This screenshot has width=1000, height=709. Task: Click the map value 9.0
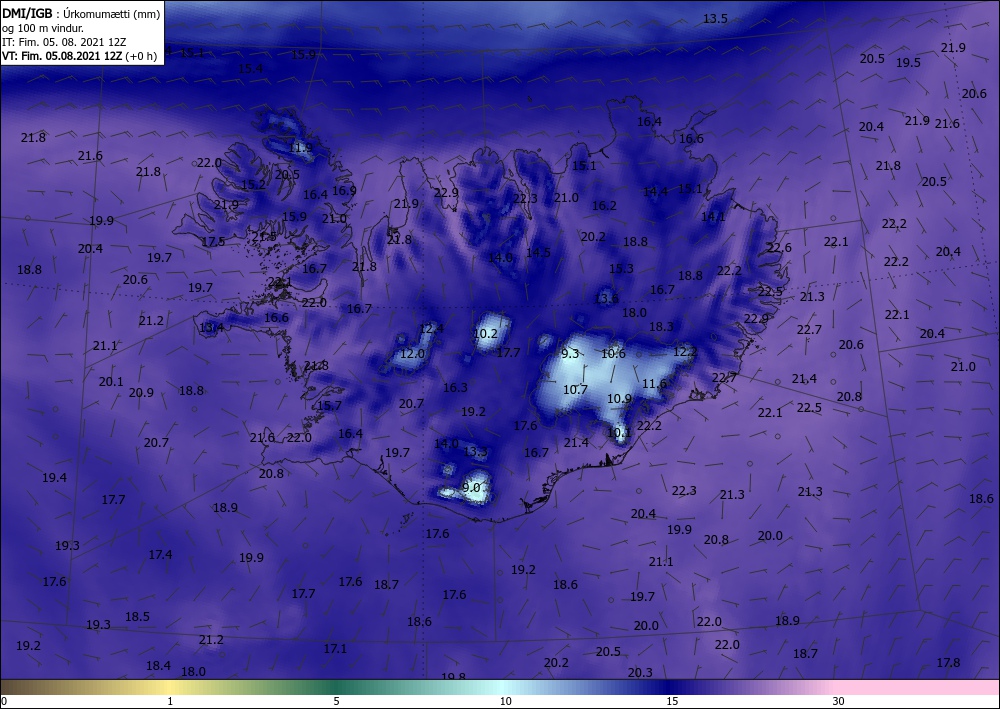pos(471,488)
